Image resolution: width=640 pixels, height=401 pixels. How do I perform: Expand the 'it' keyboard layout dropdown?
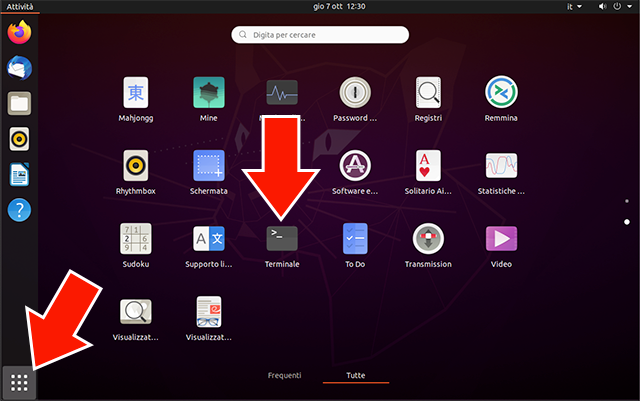574,6
